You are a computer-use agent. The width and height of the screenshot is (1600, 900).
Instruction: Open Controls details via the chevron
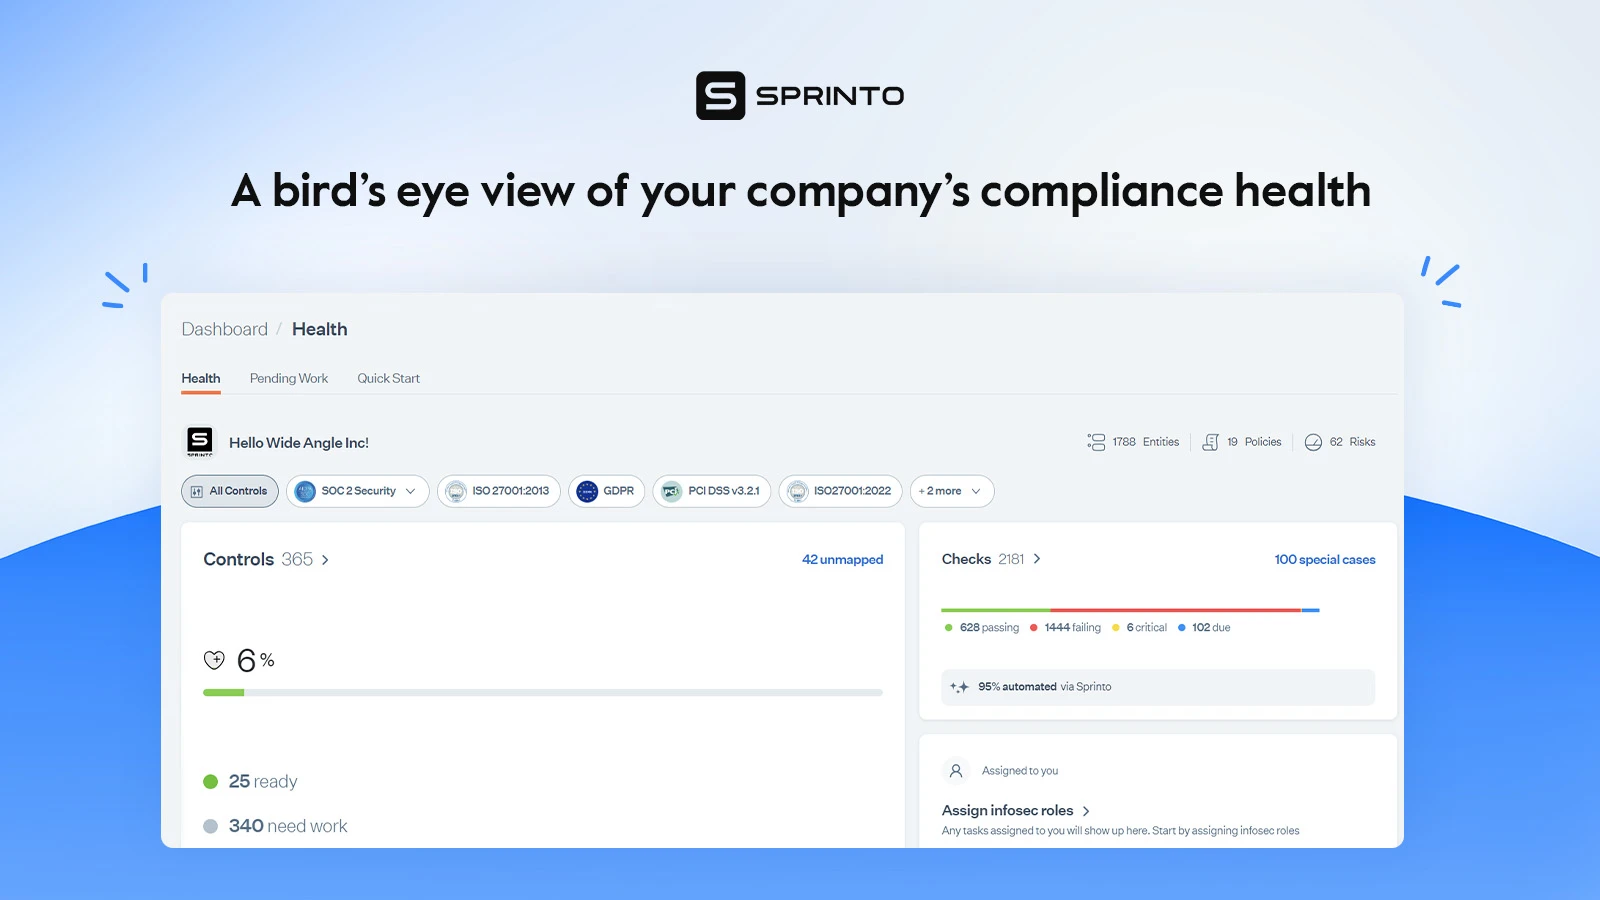coord(325,560)
